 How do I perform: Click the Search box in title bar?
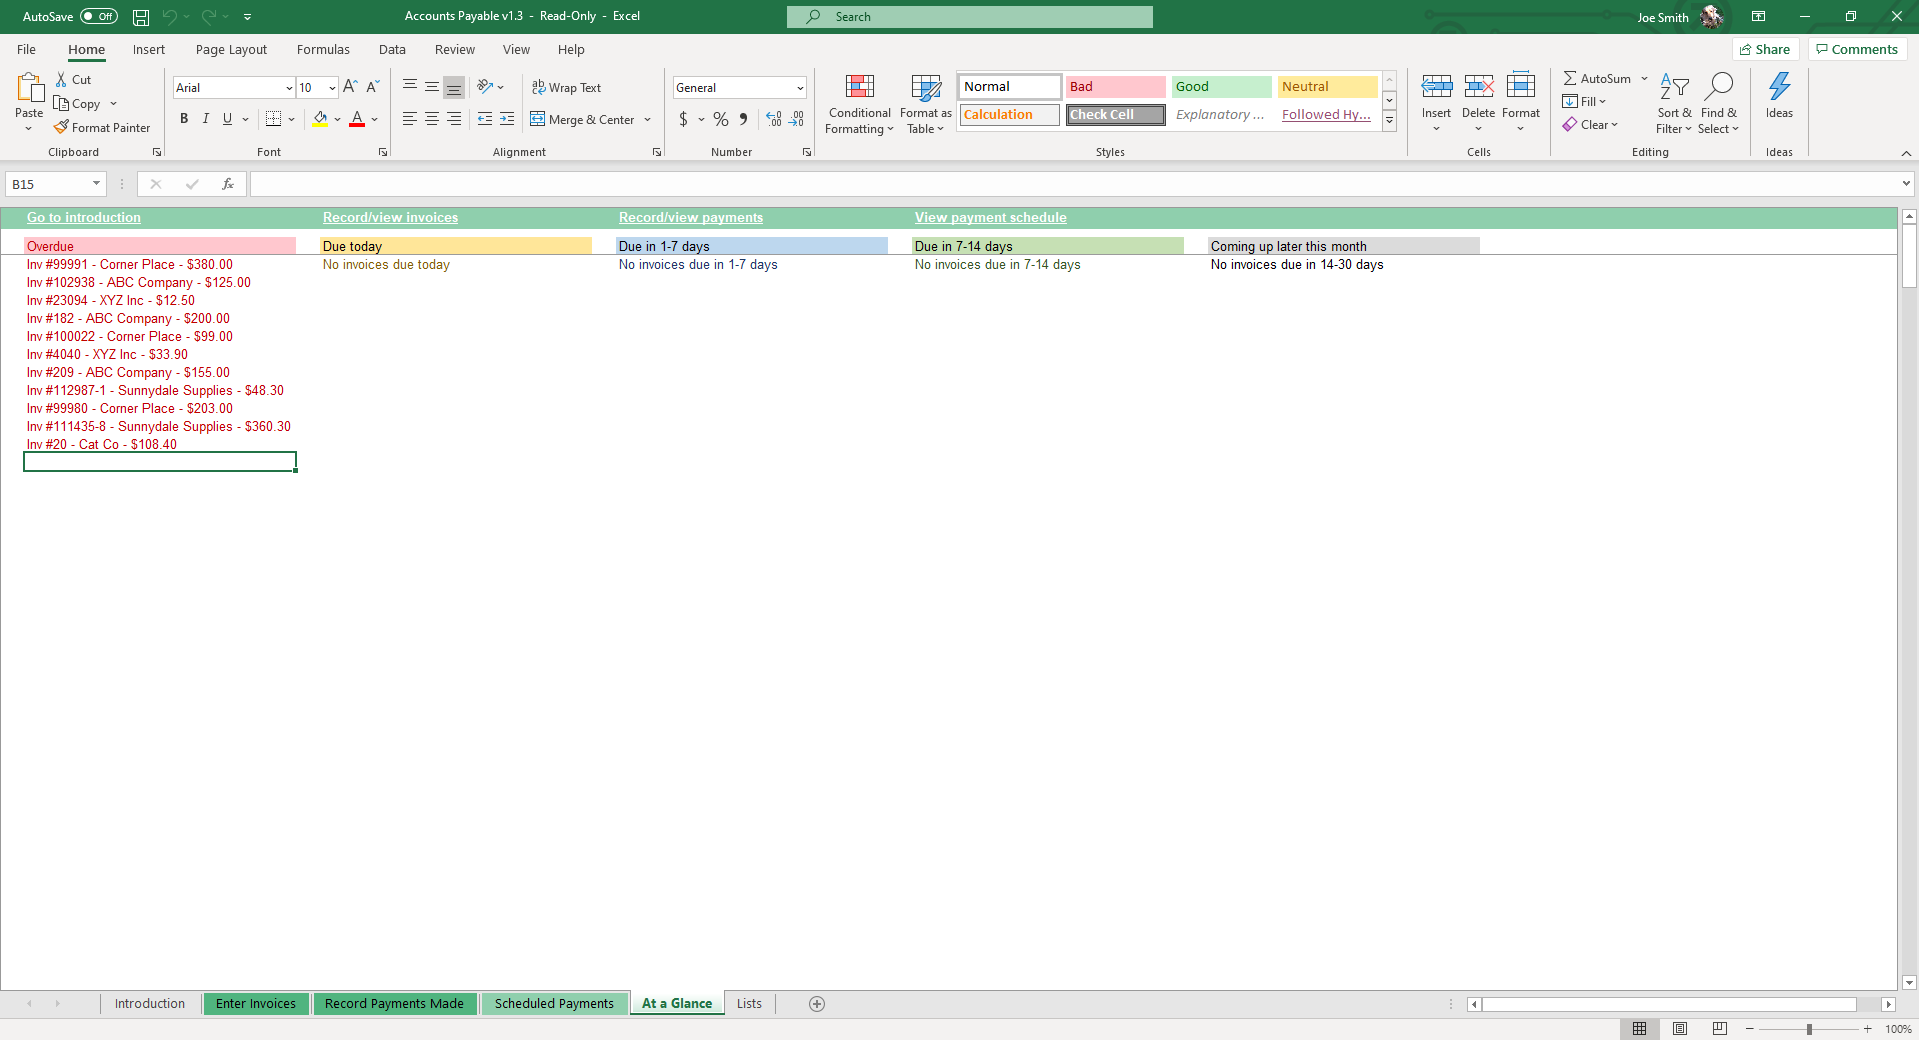(x=969, y=17)
